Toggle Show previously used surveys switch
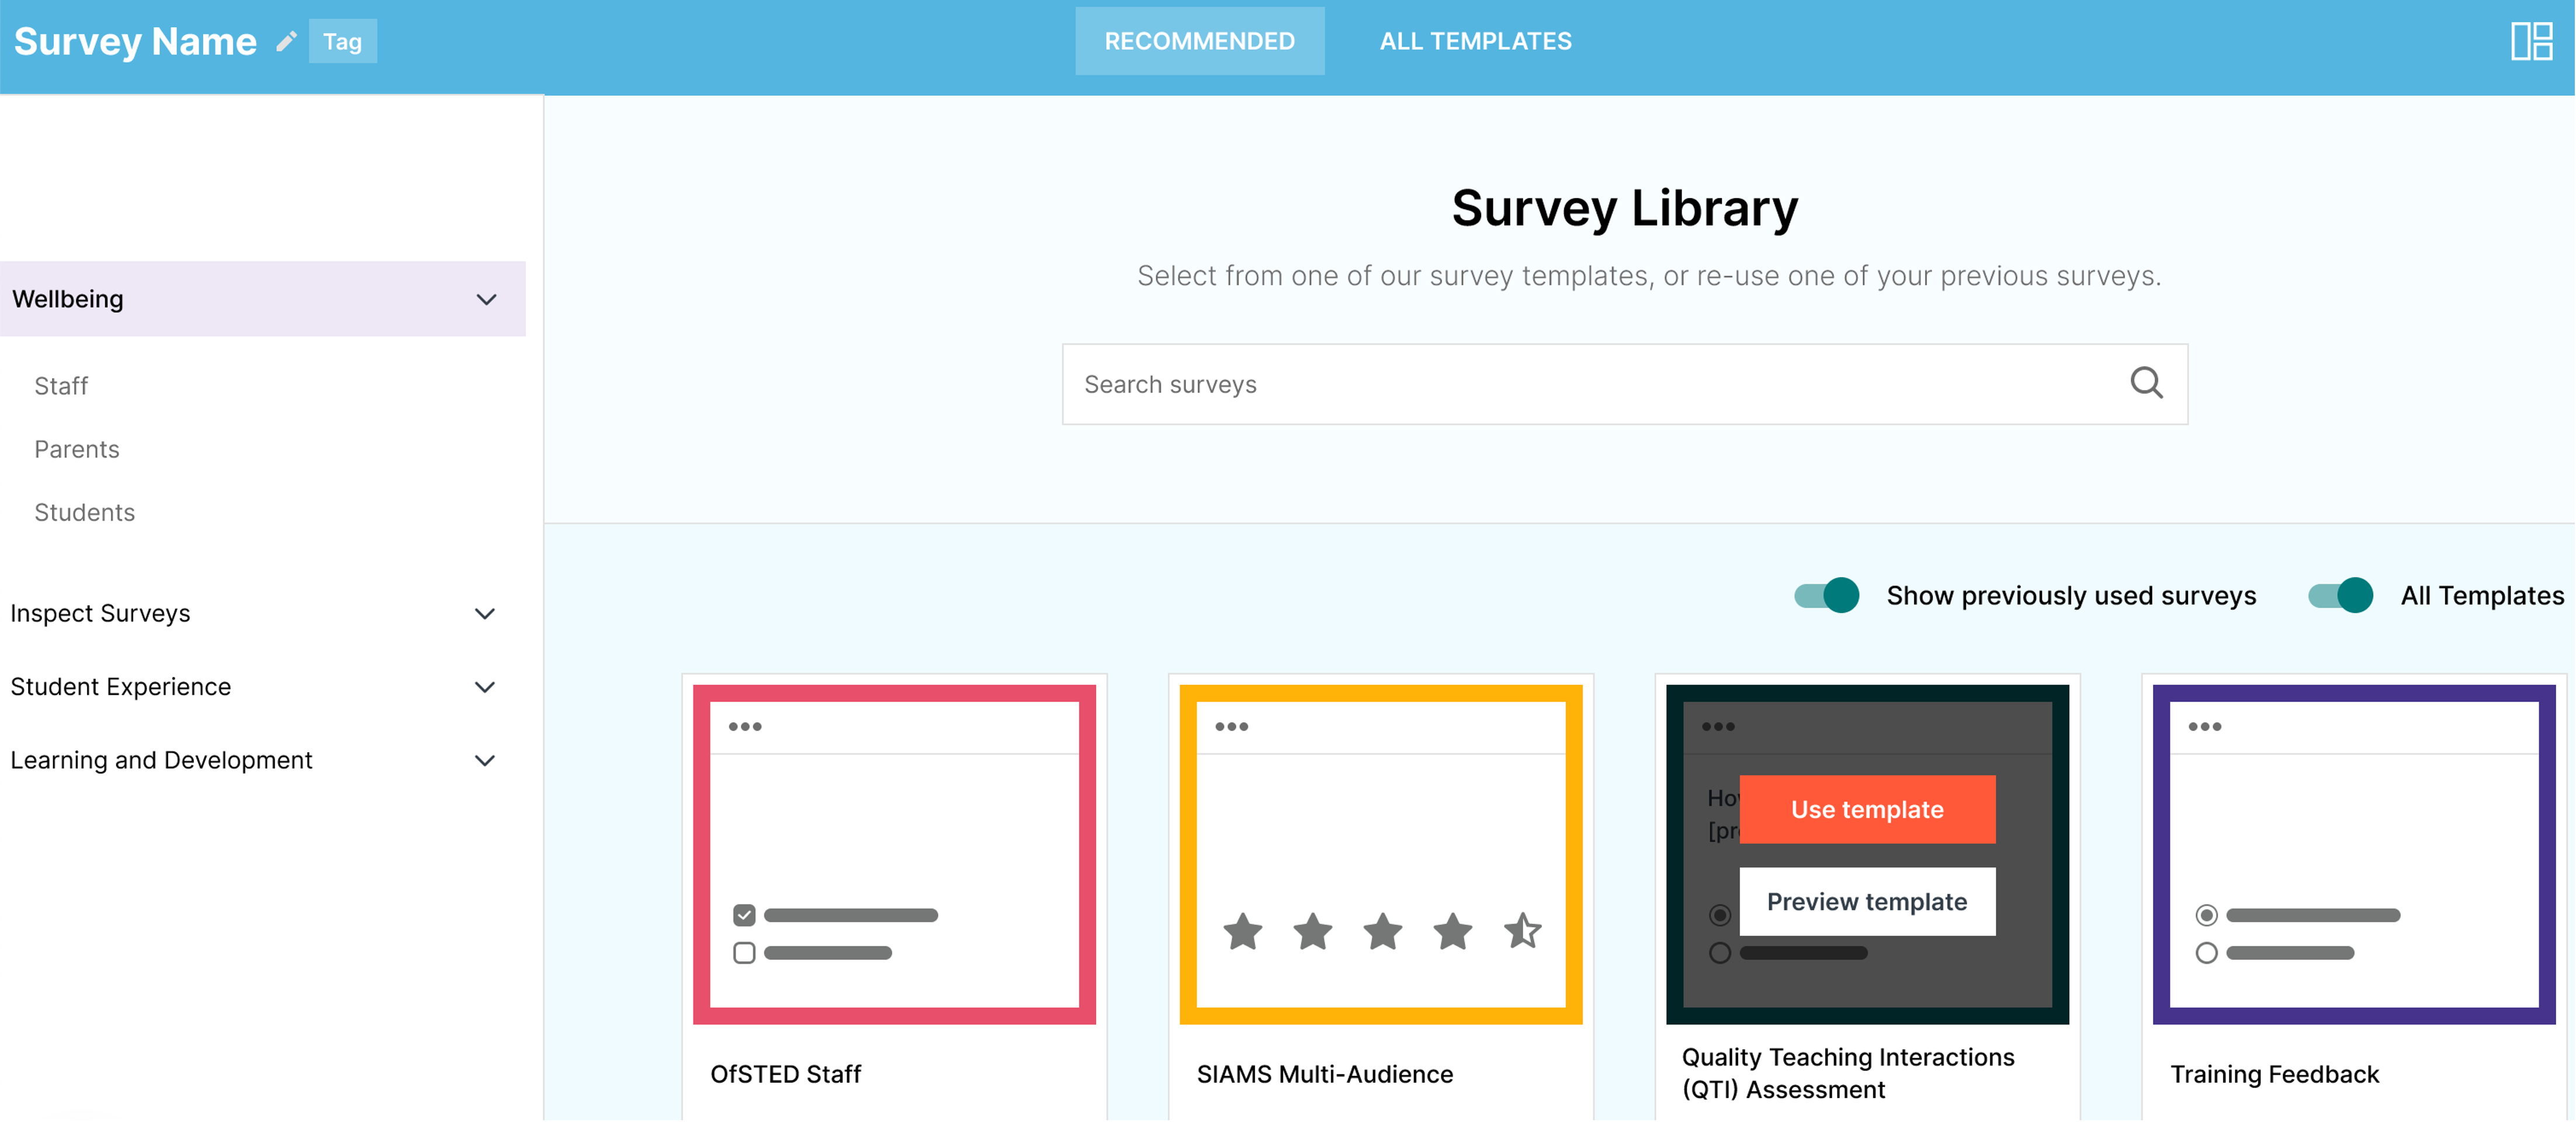 pos(1826,595)
